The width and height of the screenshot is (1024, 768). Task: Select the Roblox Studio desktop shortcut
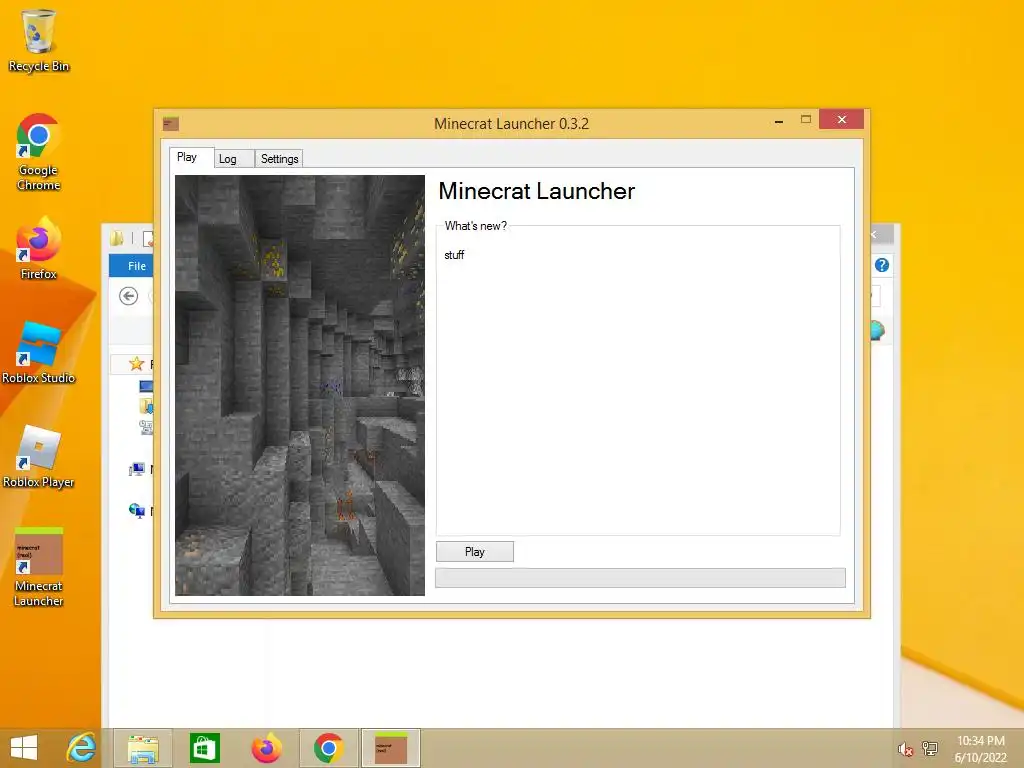click(39, 353)
